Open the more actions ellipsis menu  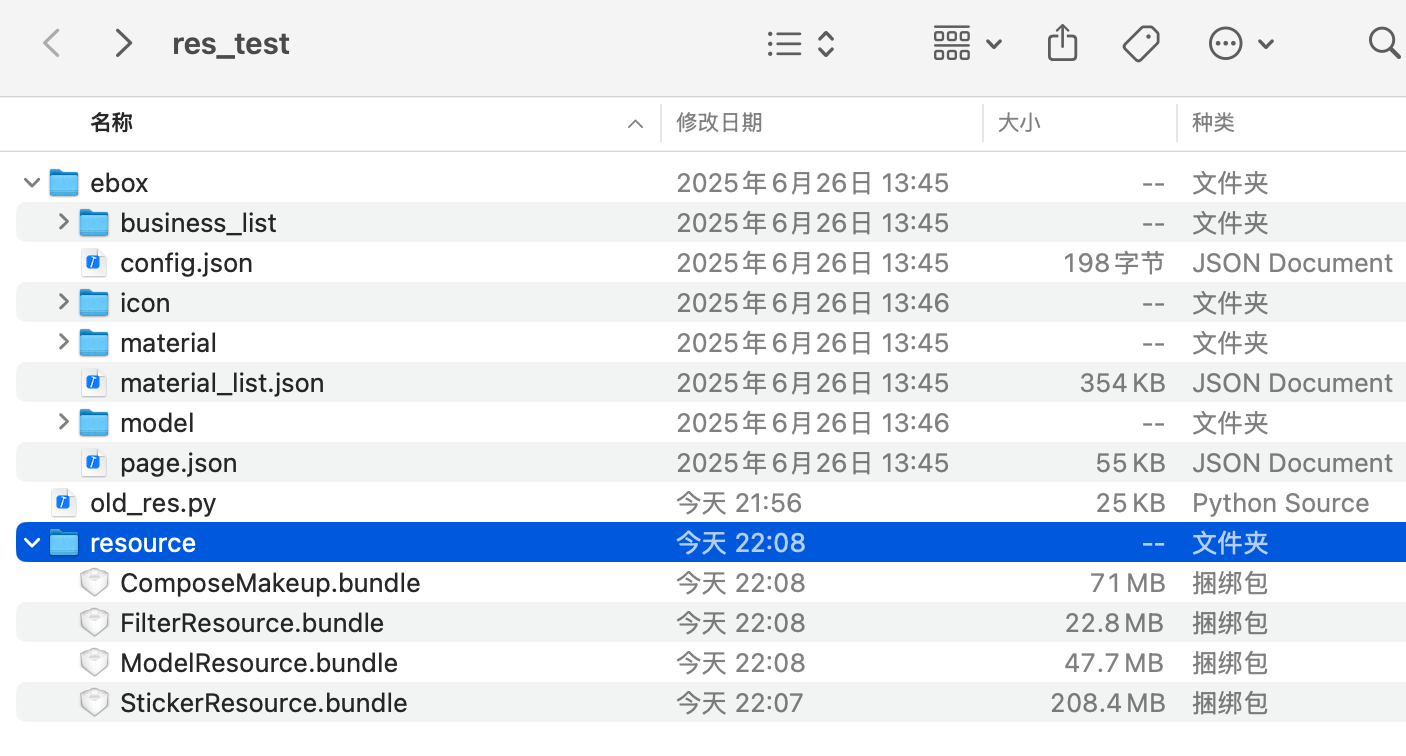[1240, 43]
